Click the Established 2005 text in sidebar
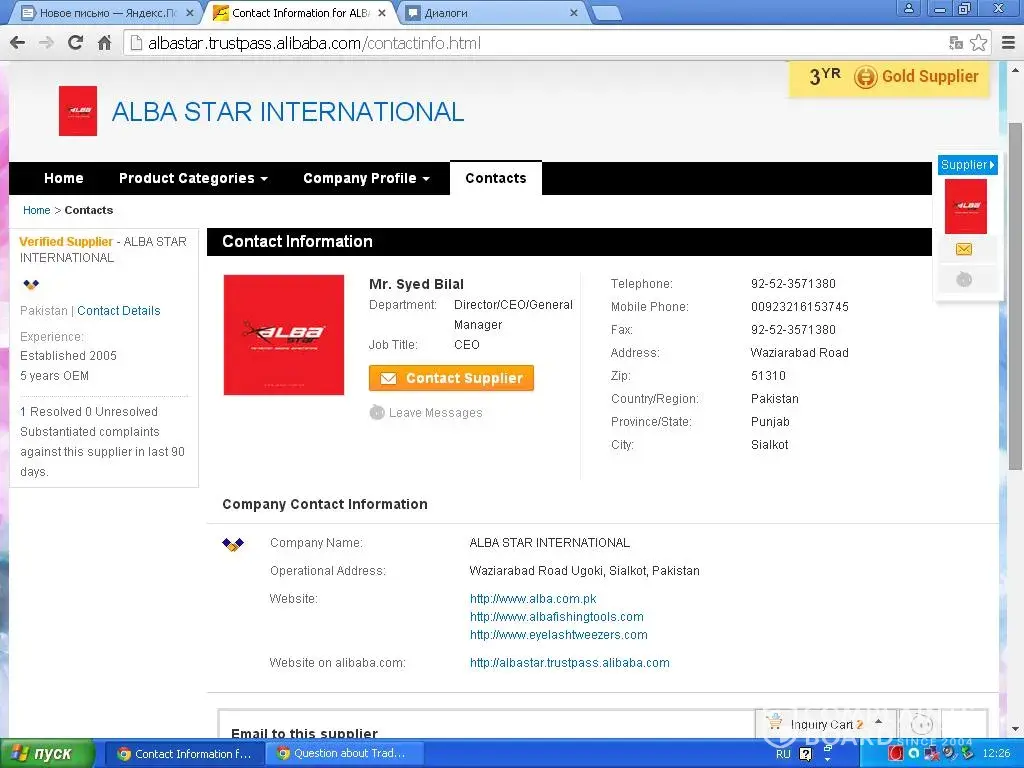The image size is (1024, 768). [69, 356]
